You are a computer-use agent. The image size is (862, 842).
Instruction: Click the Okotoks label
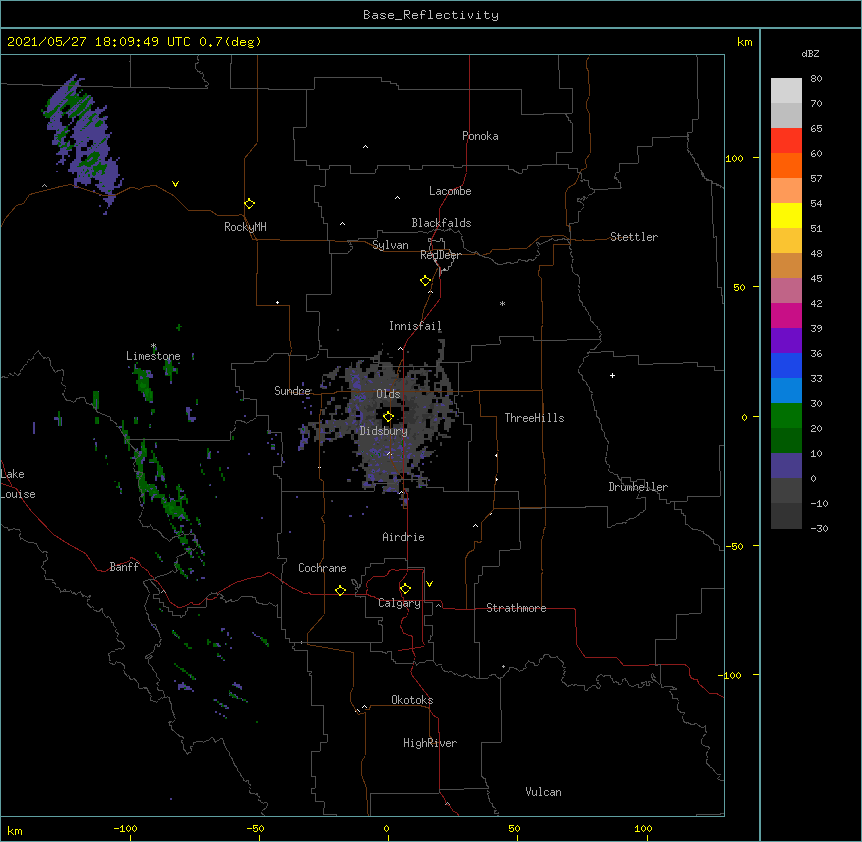(x=412, y=700)
